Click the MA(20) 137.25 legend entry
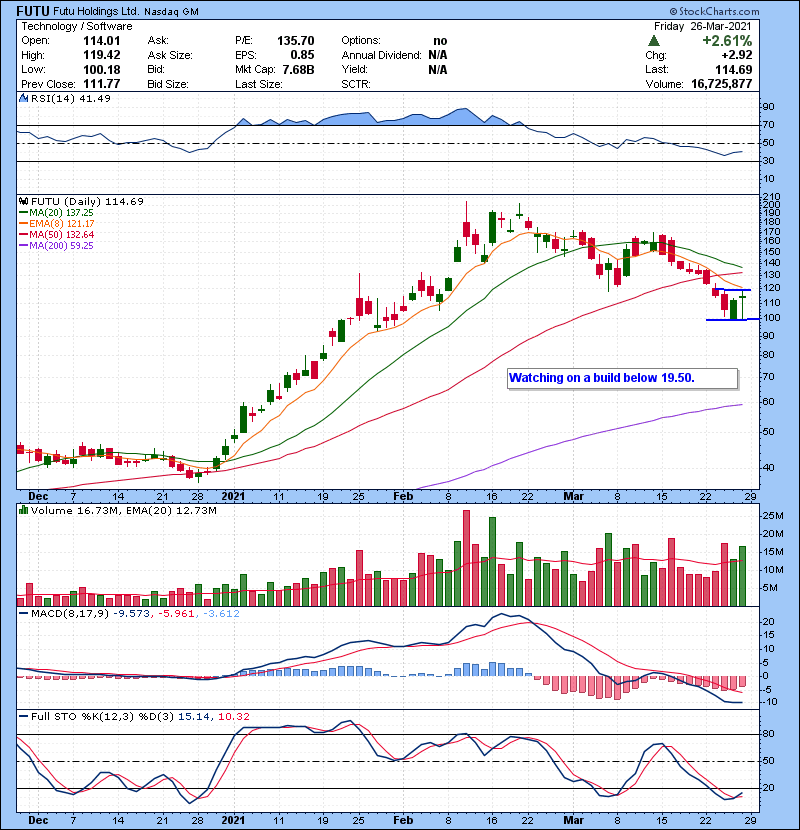Image resolution: width=800 pixels, height=830 pixels. click(56, 212)
